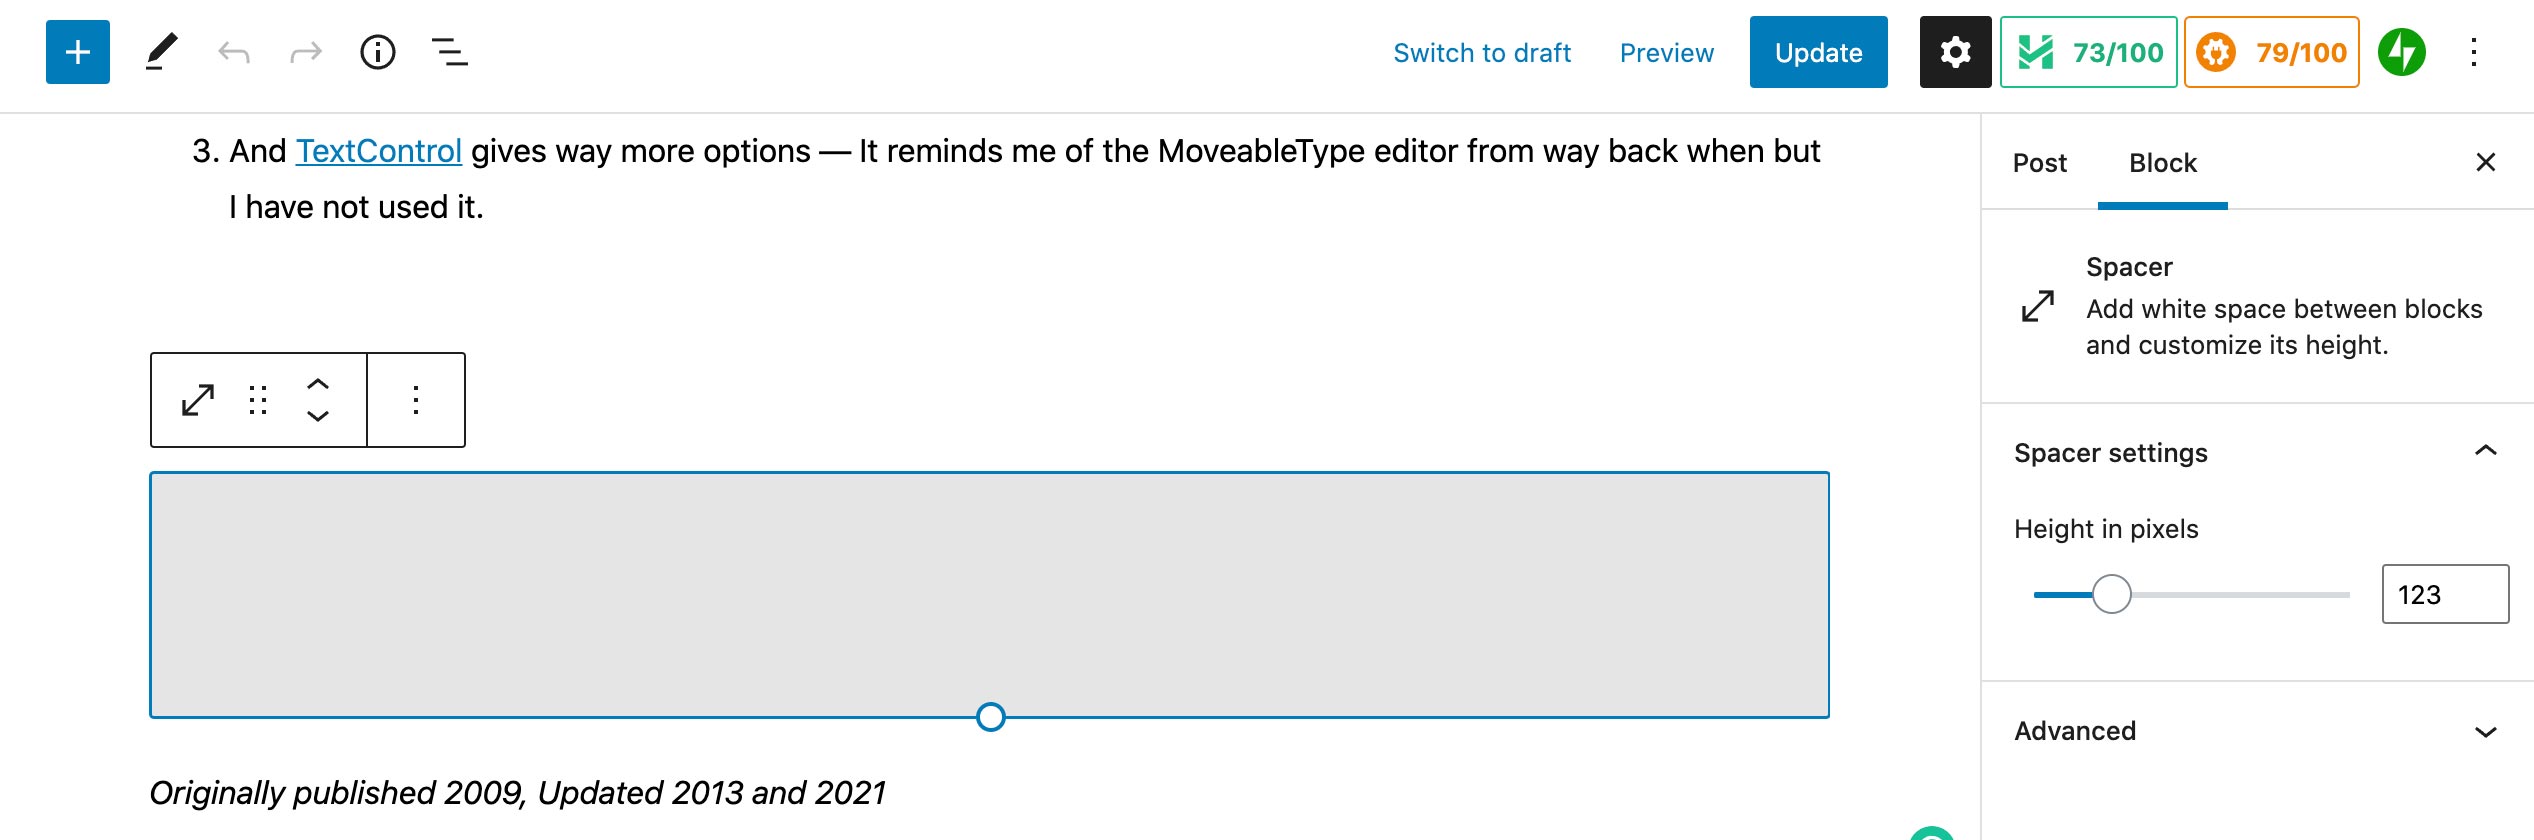Click the Redo arrow

pyautogui.click(x=305, y=52)
